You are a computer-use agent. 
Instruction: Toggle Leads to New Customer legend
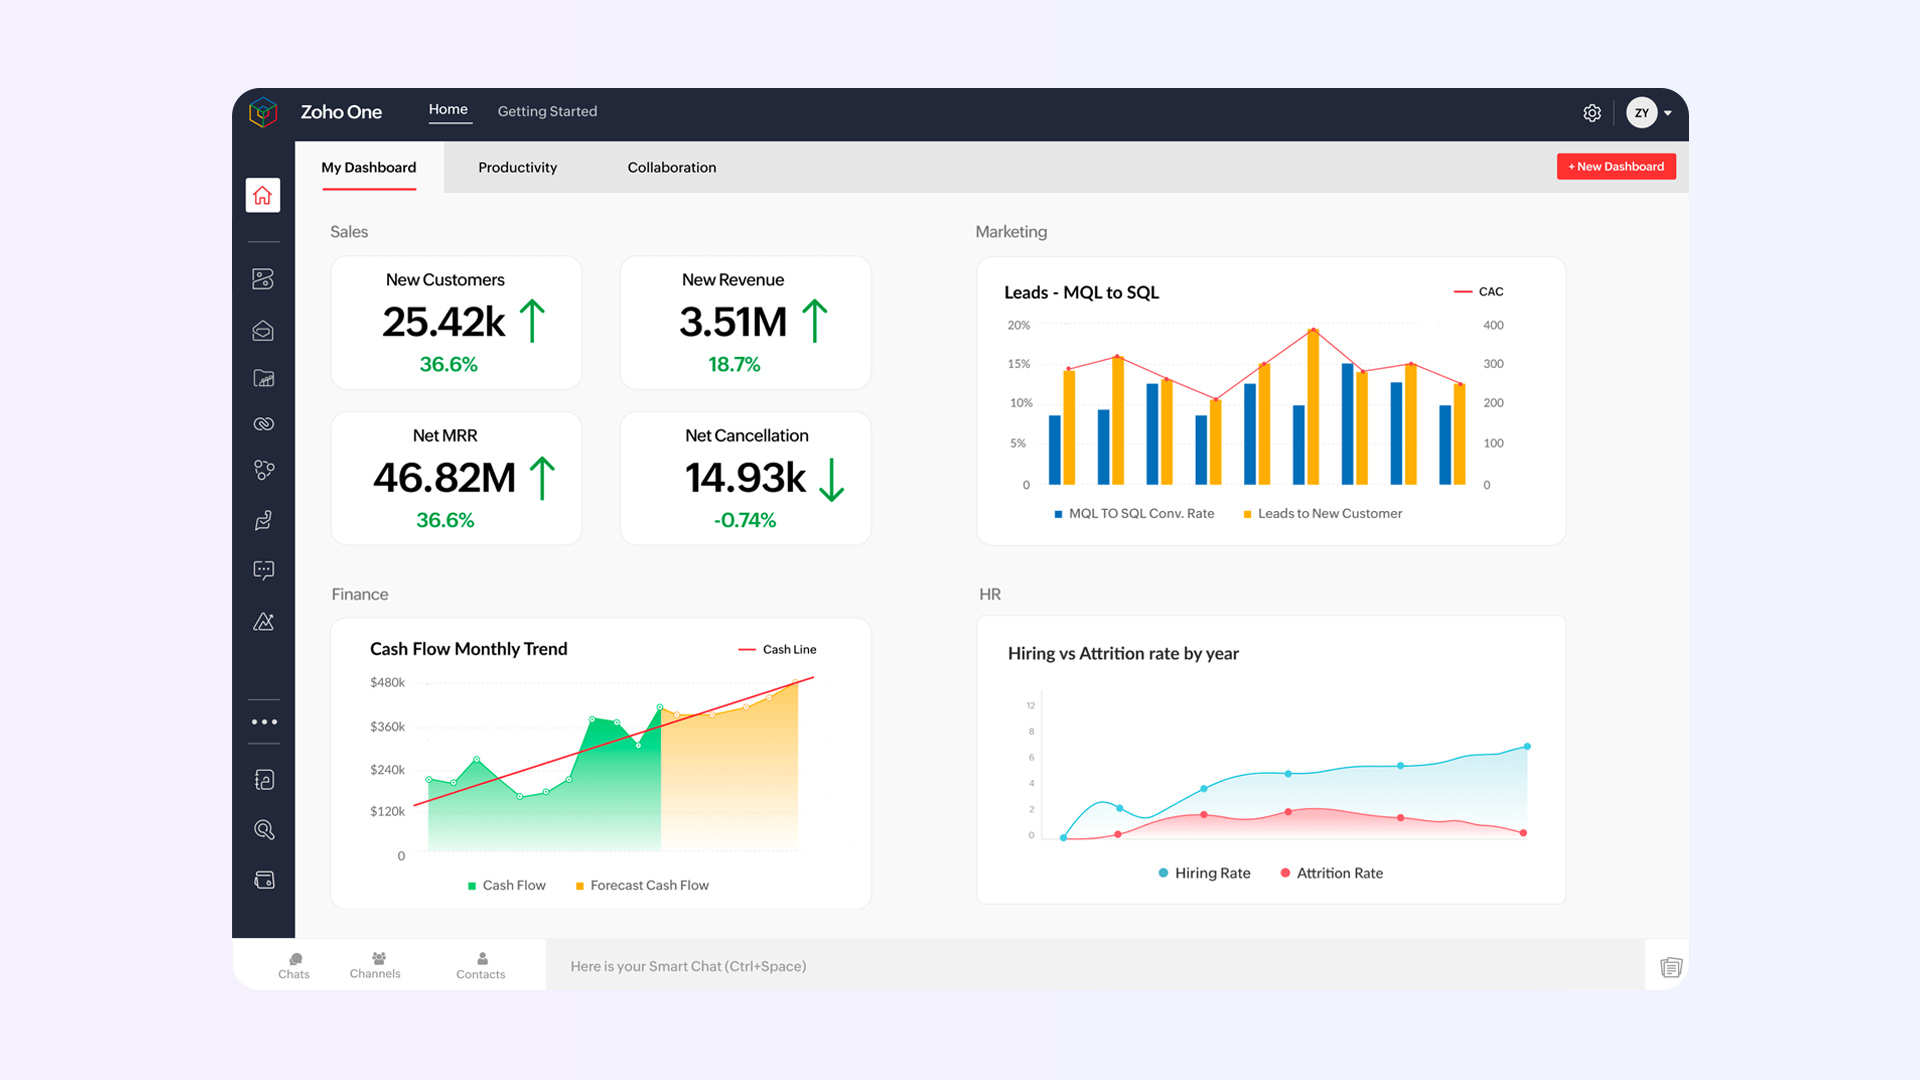(1322, 513)
